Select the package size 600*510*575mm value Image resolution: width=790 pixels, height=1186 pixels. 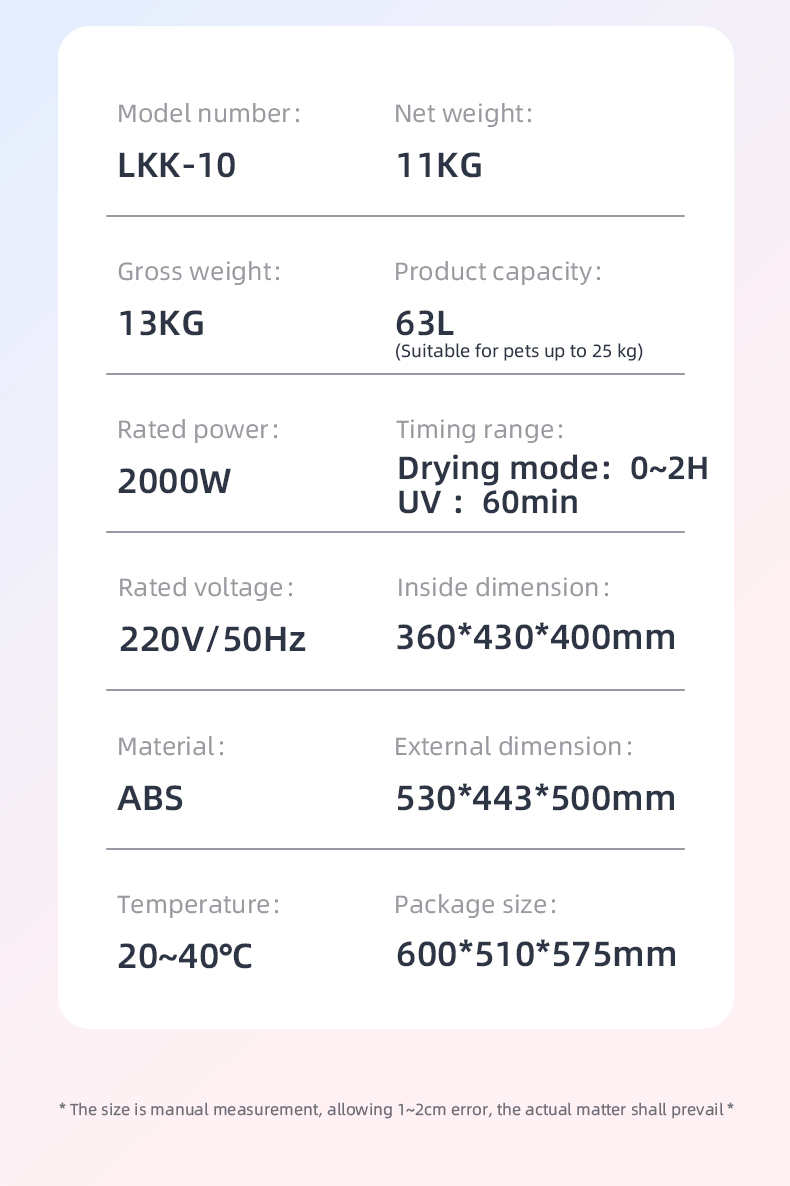pos(536,955)
